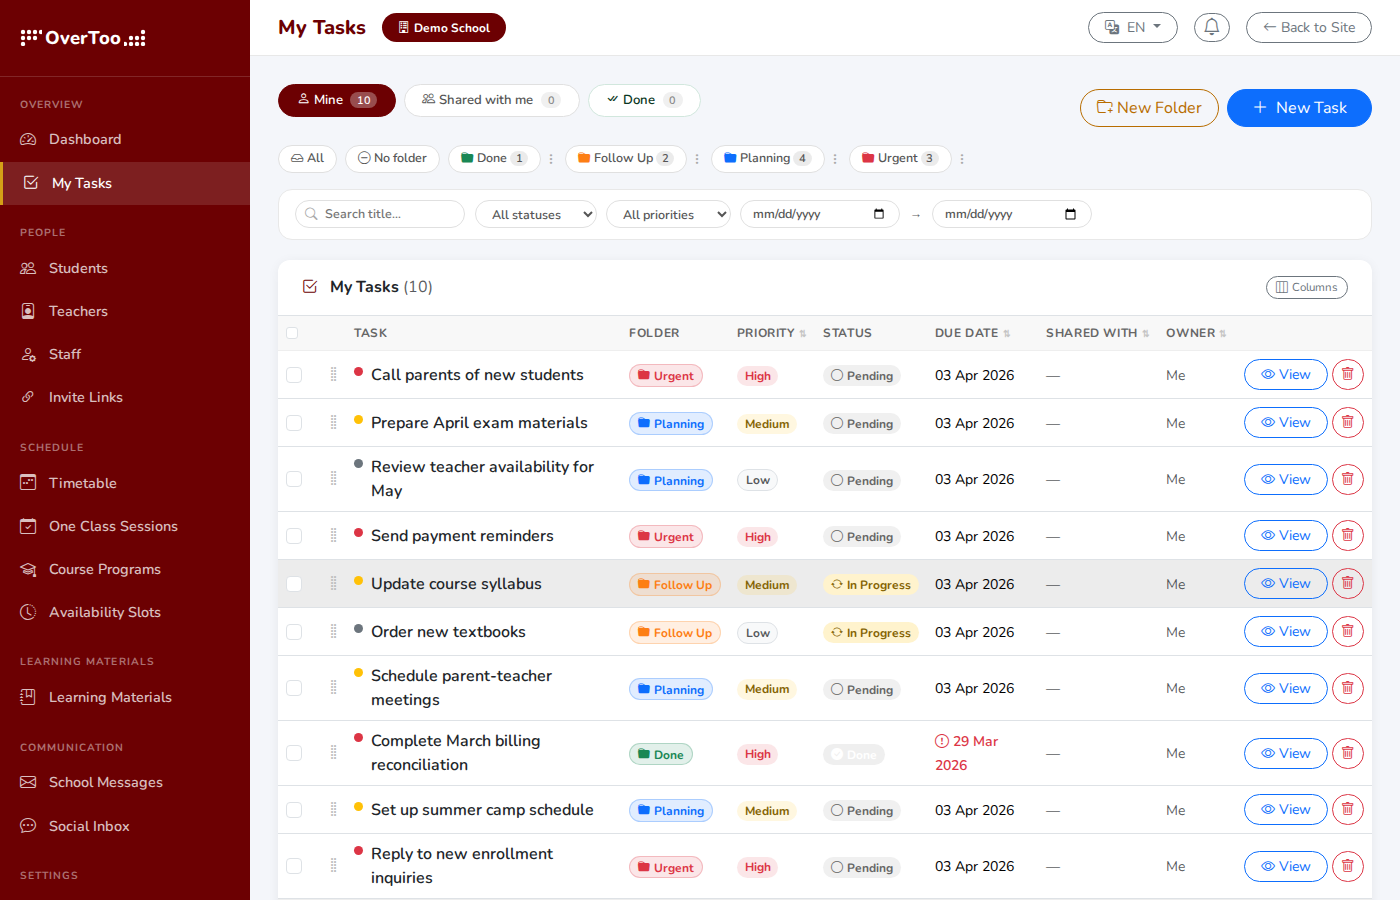Open Learning Materials from the sidebar
This screenshot has width=1400, height=900.
[x=108, y=697]
